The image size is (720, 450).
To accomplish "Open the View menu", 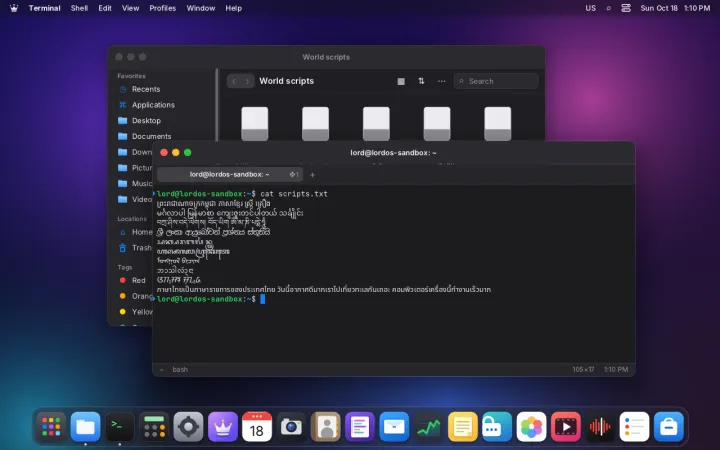I will point(130,8).
